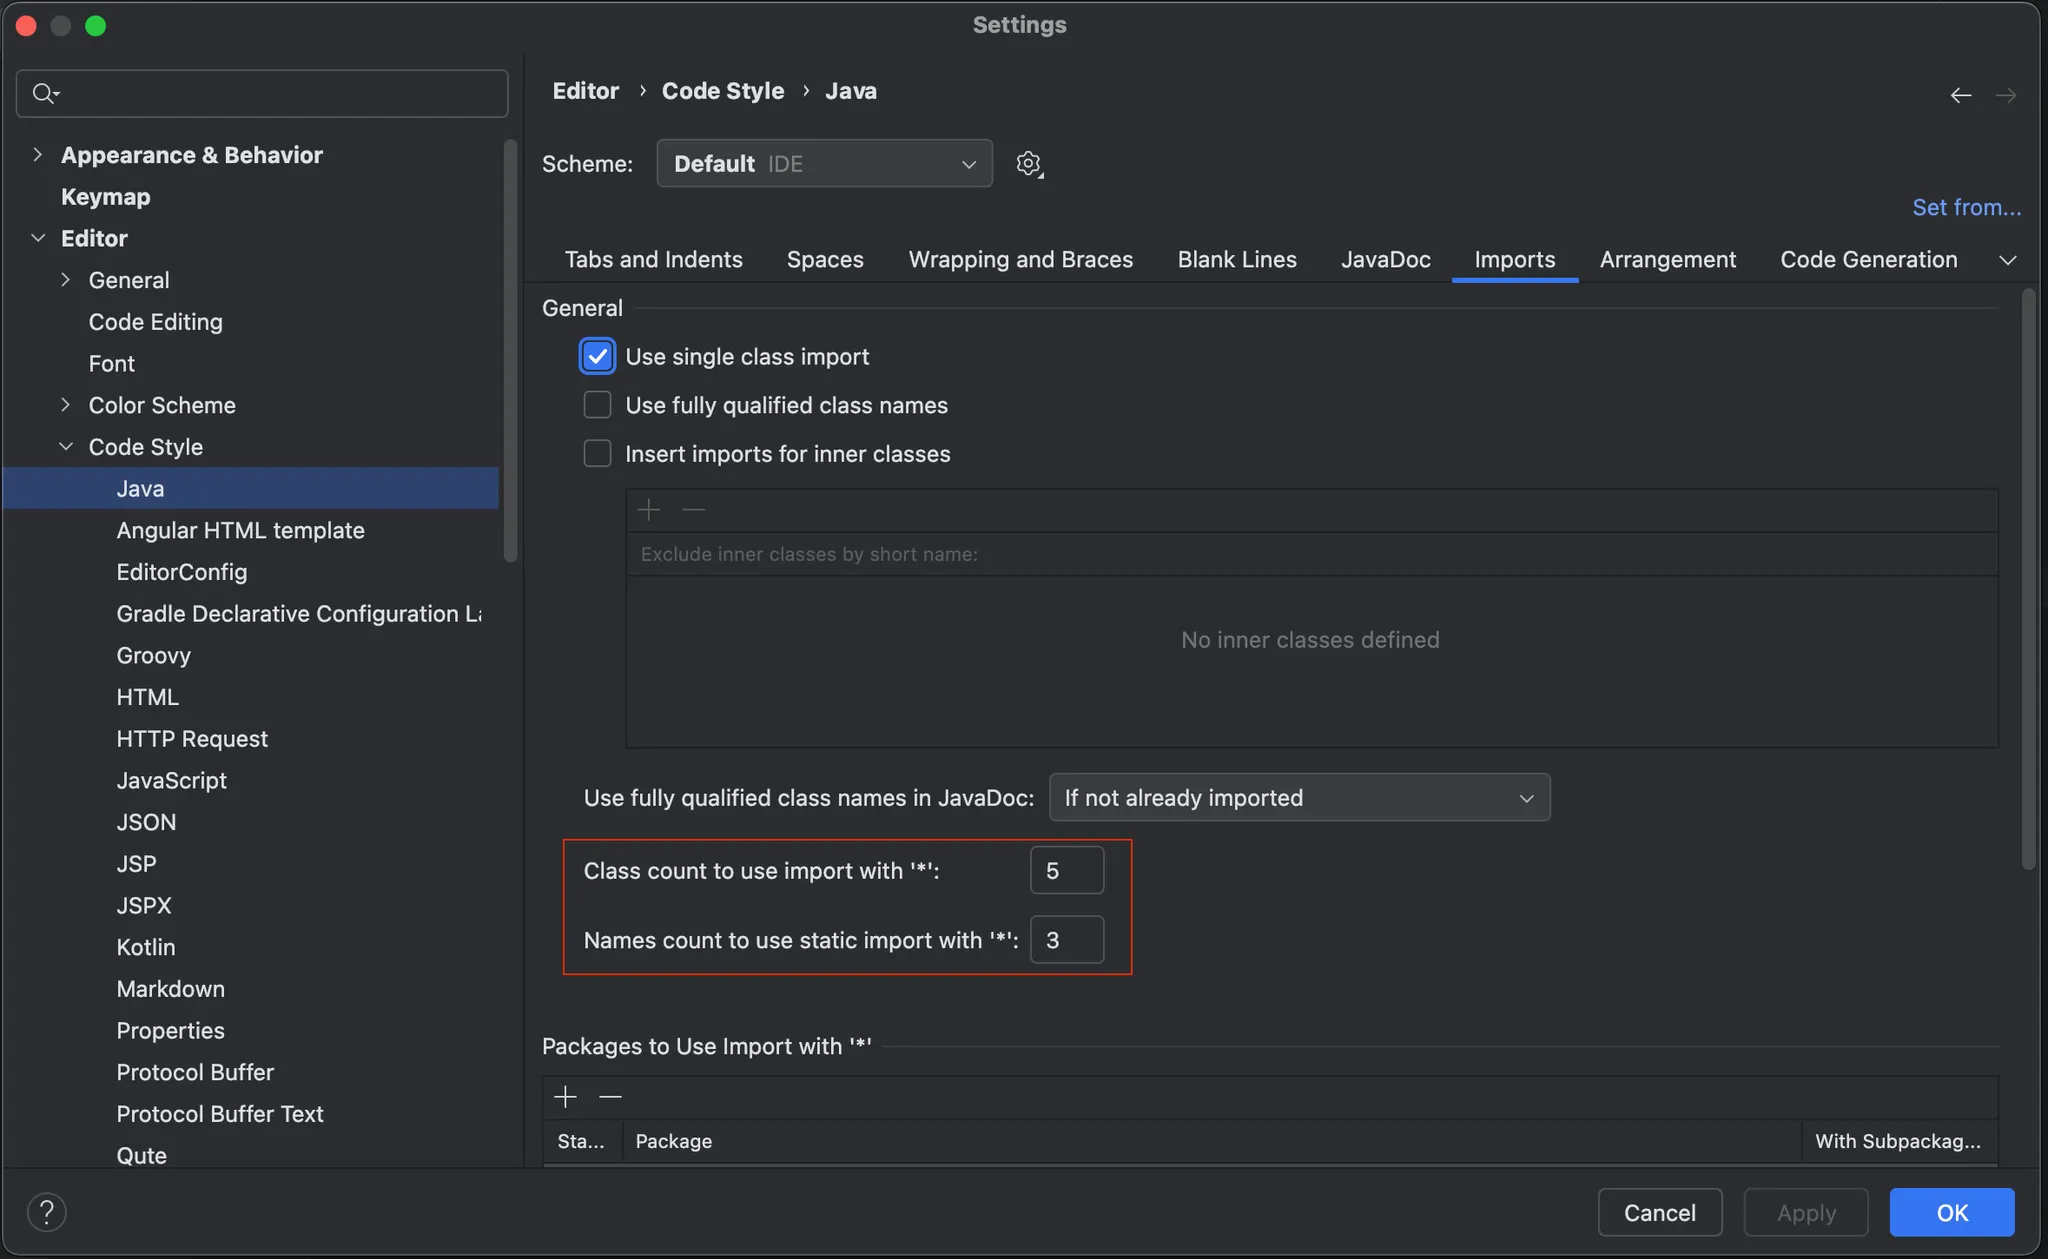The width and height of the screenshot is (2048, 1259).
Task: Click the back navigation arrow
Action: pos(1960,95)
